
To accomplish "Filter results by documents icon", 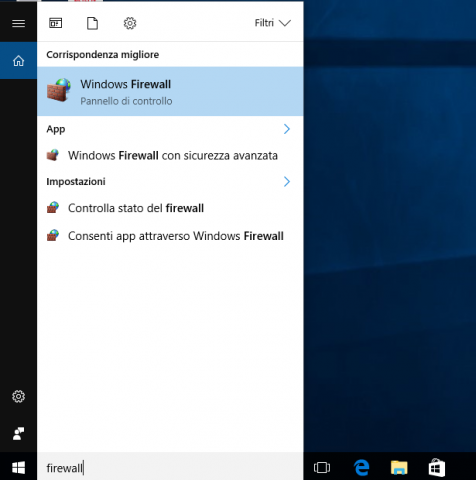I will (x=92, y=23).
